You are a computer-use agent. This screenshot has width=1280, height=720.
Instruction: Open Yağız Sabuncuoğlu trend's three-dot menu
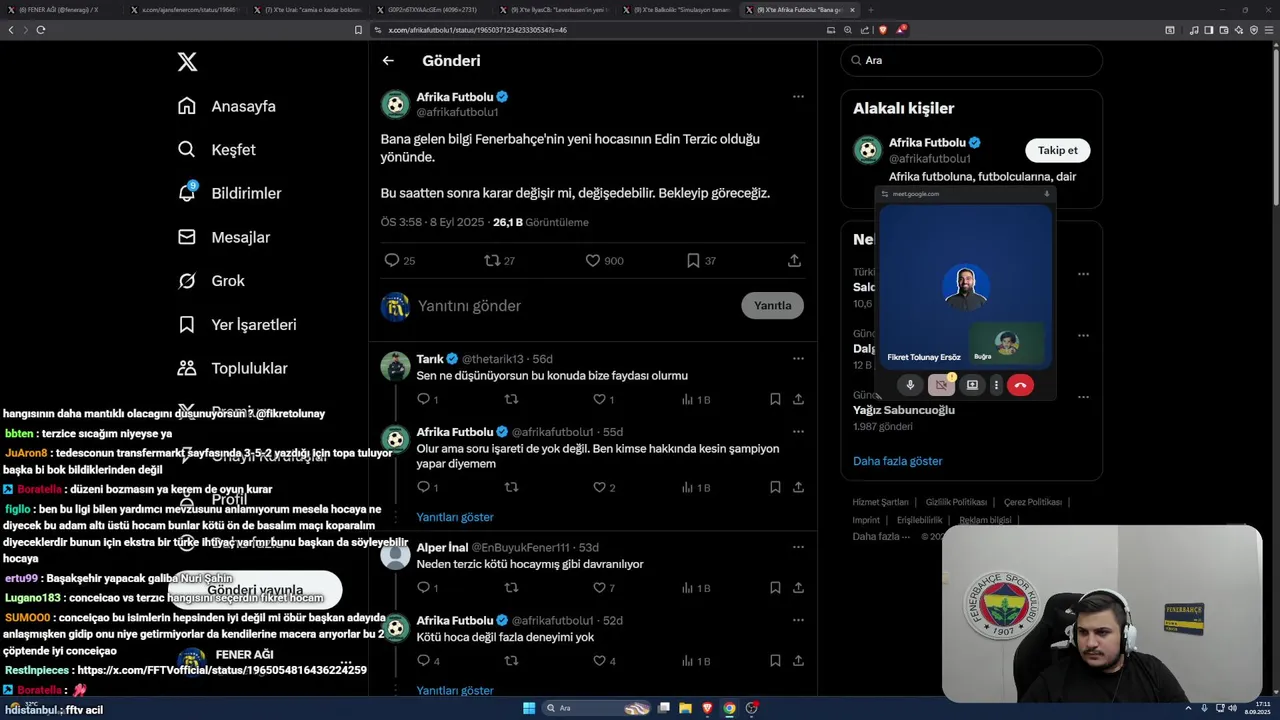click(1083, 397)
